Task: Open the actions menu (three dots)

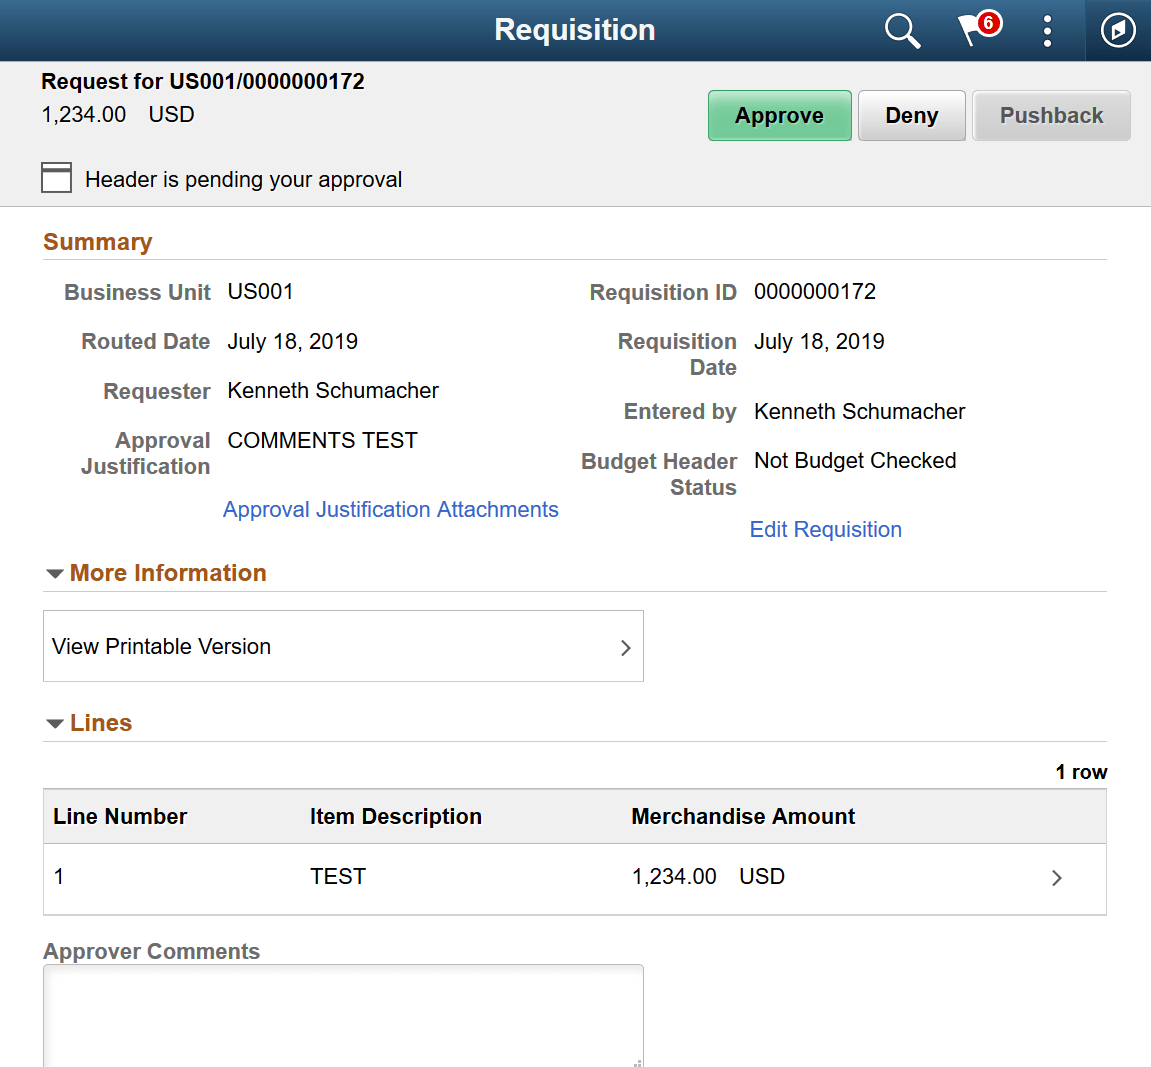Action: (x=1047, y=31)
